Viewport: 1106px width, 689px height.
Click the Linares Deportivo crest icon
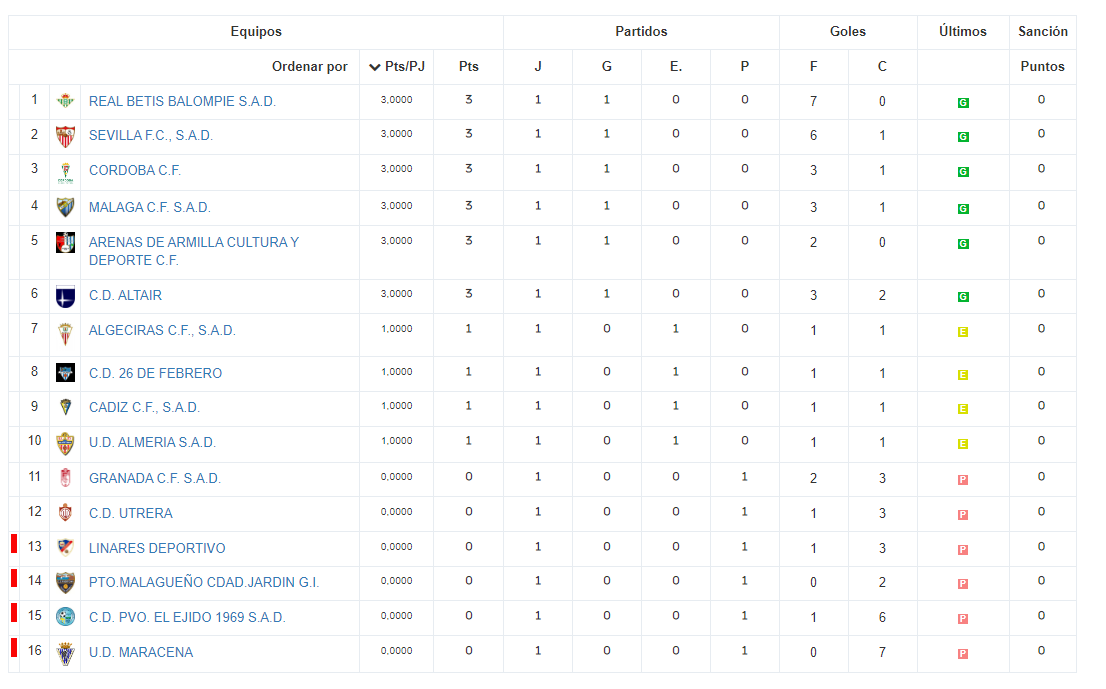click(x=66, y=547)
